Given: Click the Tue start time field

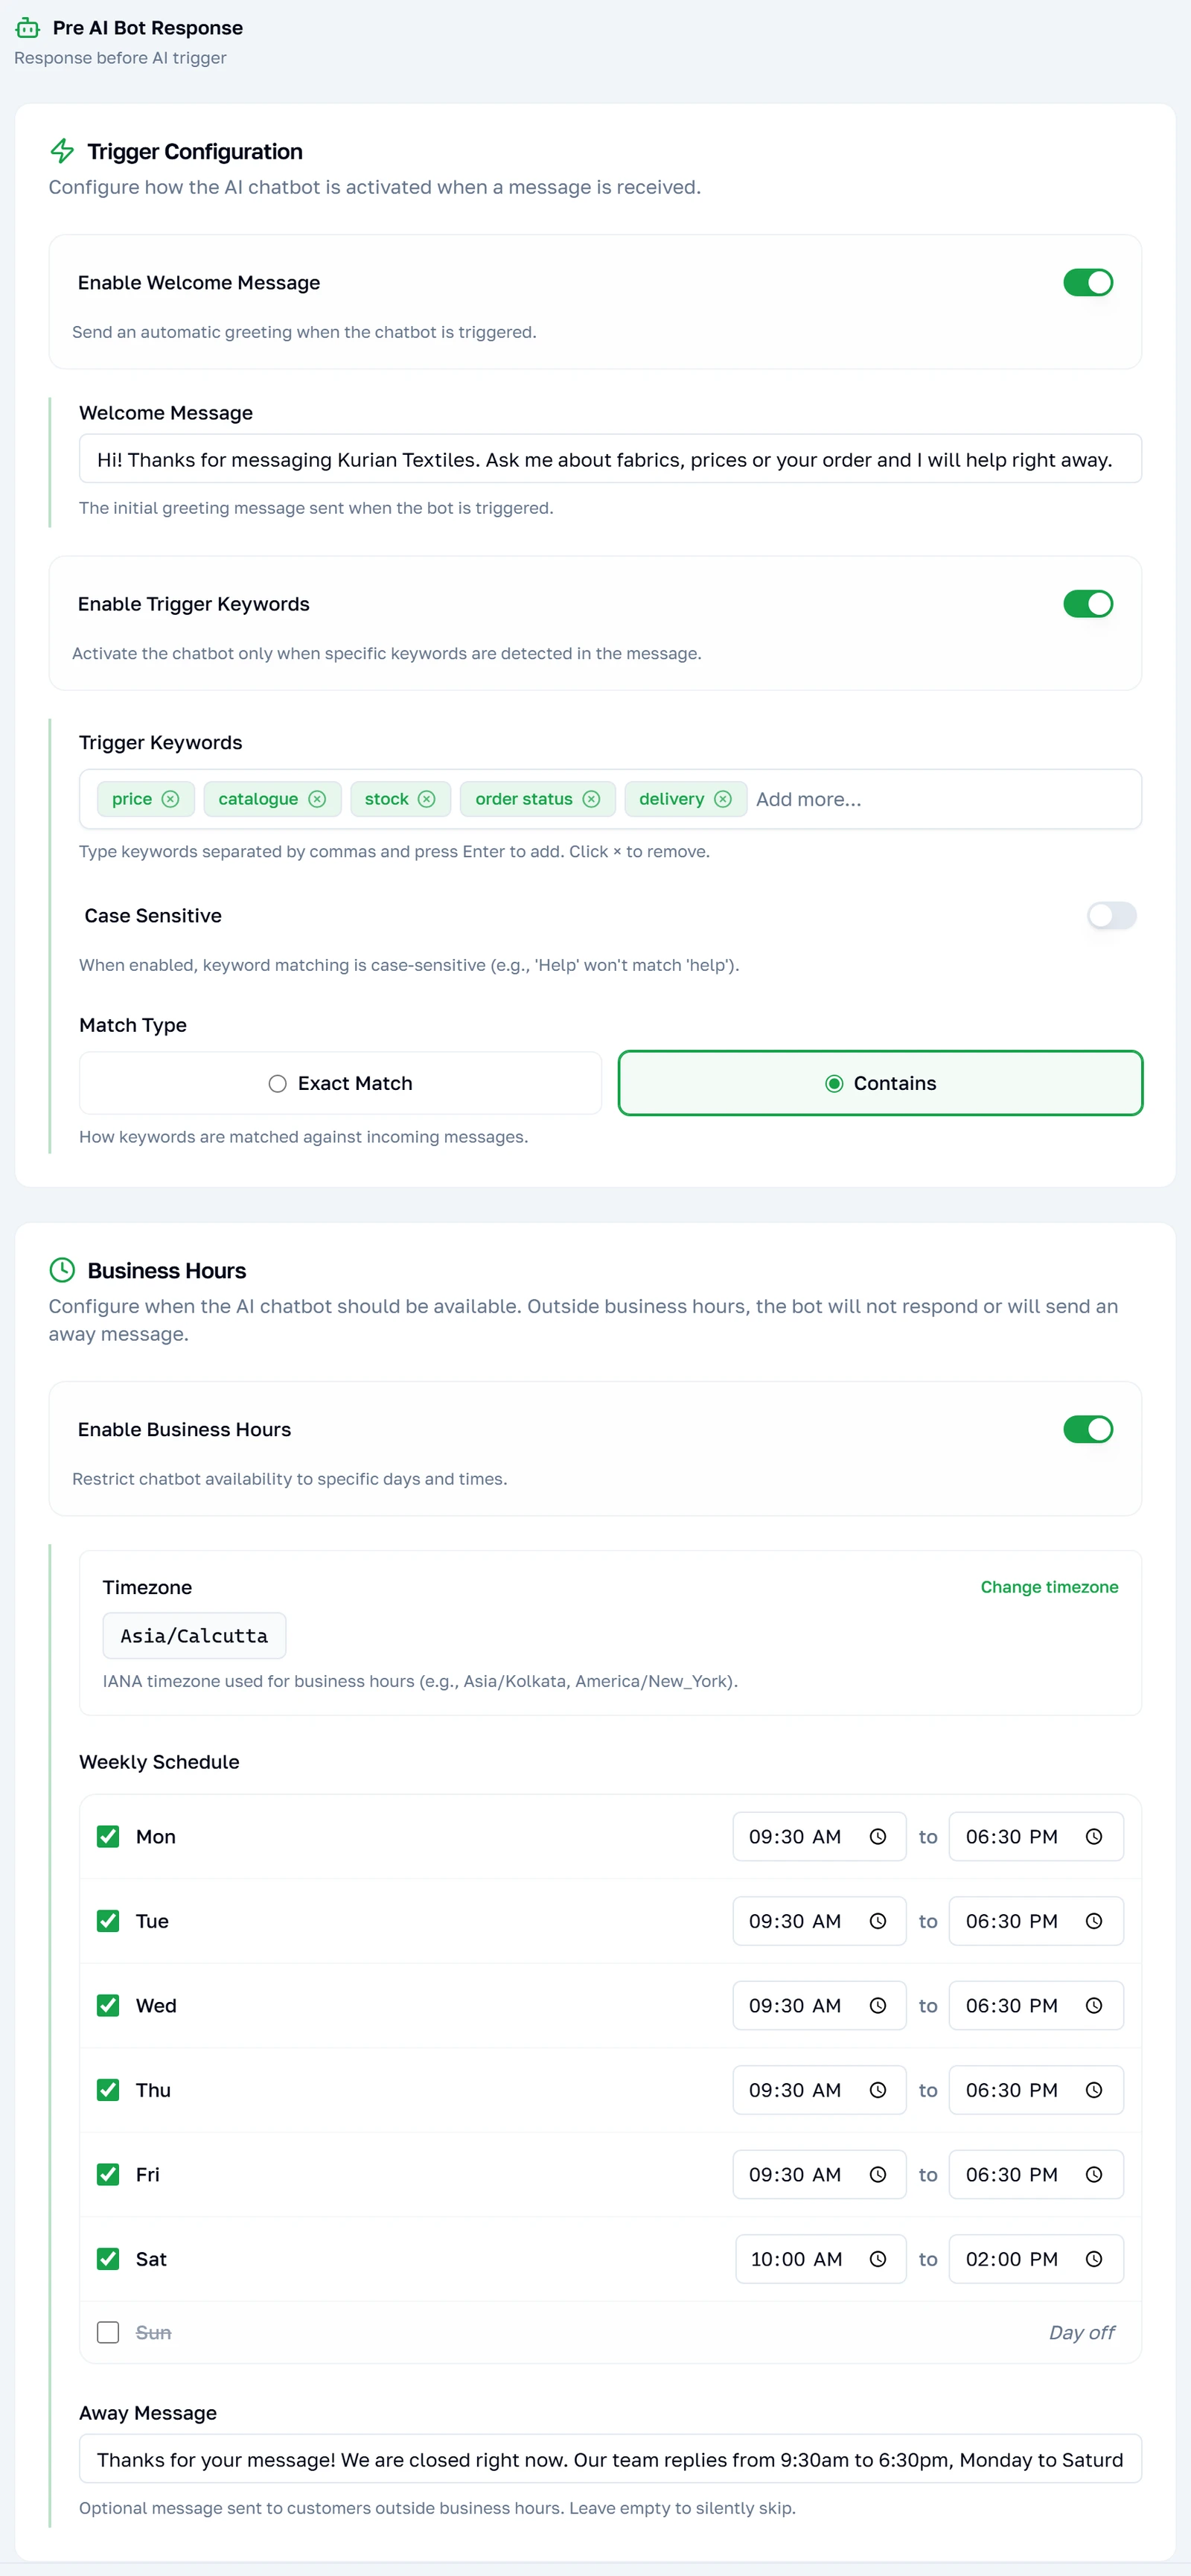Looking at the screenshot, I should point(819,1921).
